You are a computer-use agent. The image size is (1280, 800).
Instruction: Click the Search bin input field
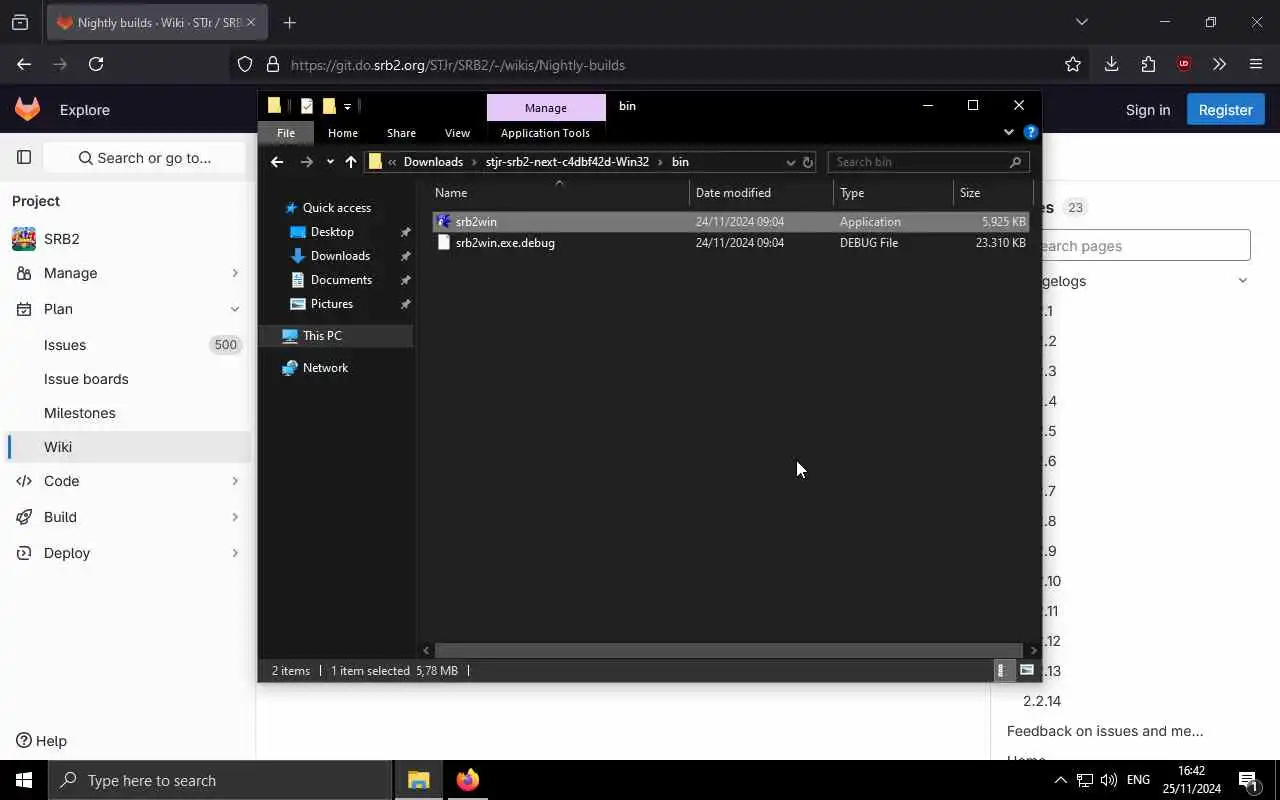tap(917, 162)
